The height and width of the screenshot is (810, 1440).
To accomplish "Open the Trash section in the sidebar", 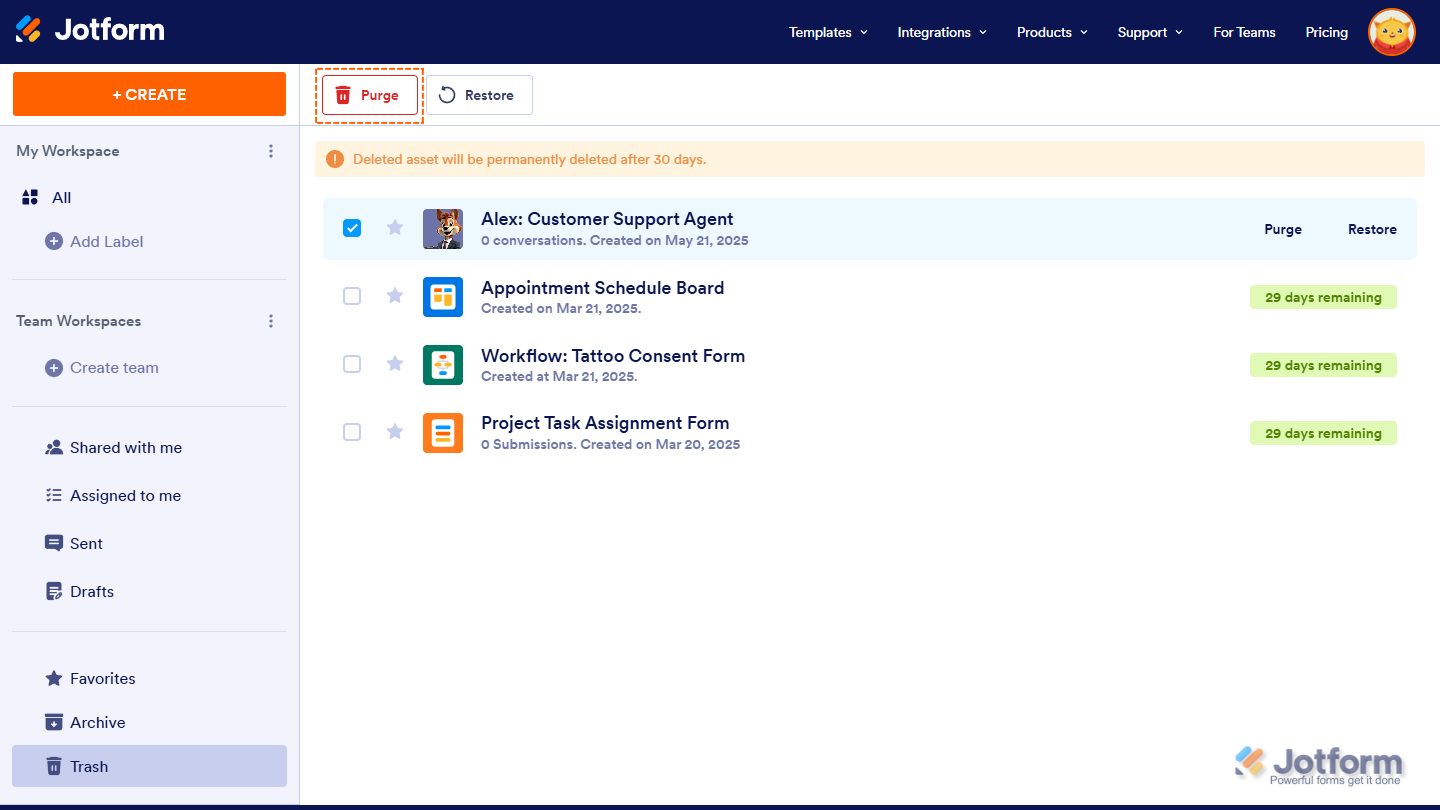I will pos(88,766).
